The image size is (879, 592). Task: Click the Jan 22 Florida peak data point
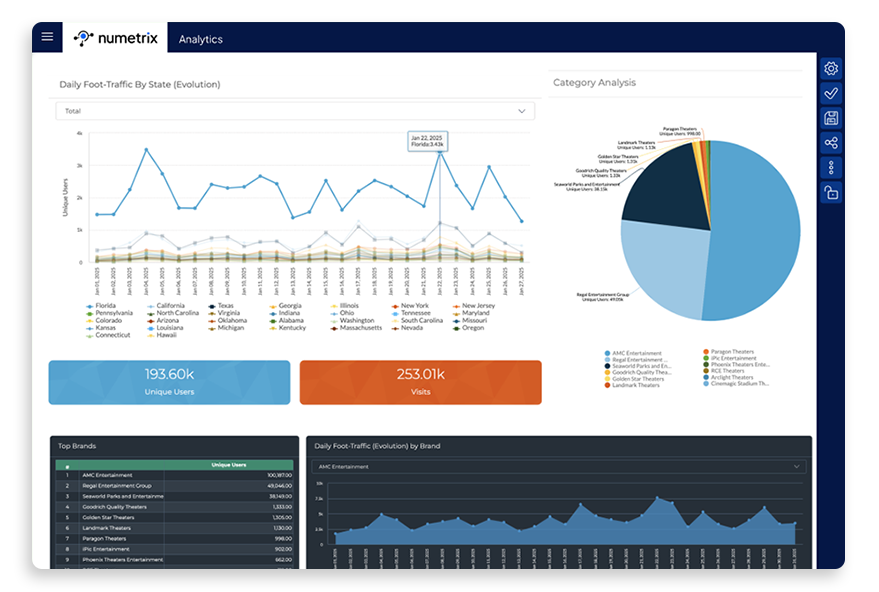pos(440,152)
